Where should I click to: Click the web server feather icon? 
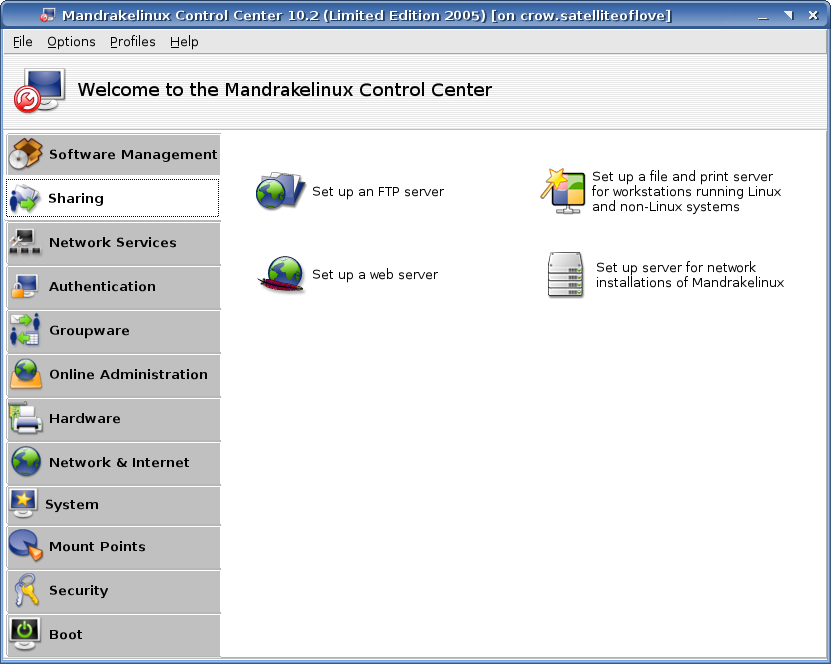280,274
